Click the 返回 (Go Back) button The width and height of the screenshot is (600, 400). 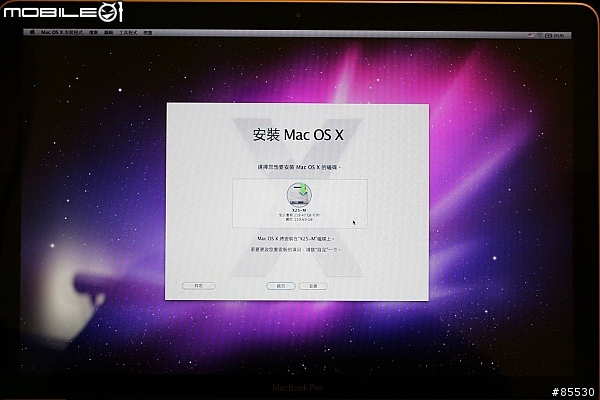click(x=280, y=286)
